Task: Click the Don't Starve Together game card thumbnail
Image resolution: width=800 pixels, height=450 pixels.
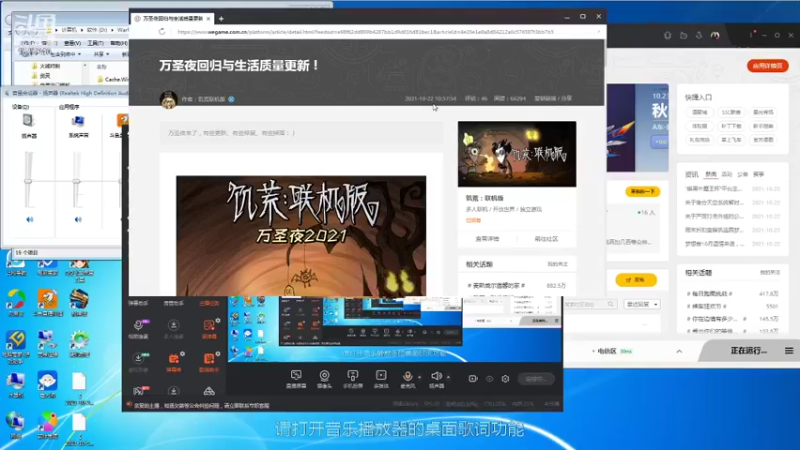Action: click(x=517, y=154)
